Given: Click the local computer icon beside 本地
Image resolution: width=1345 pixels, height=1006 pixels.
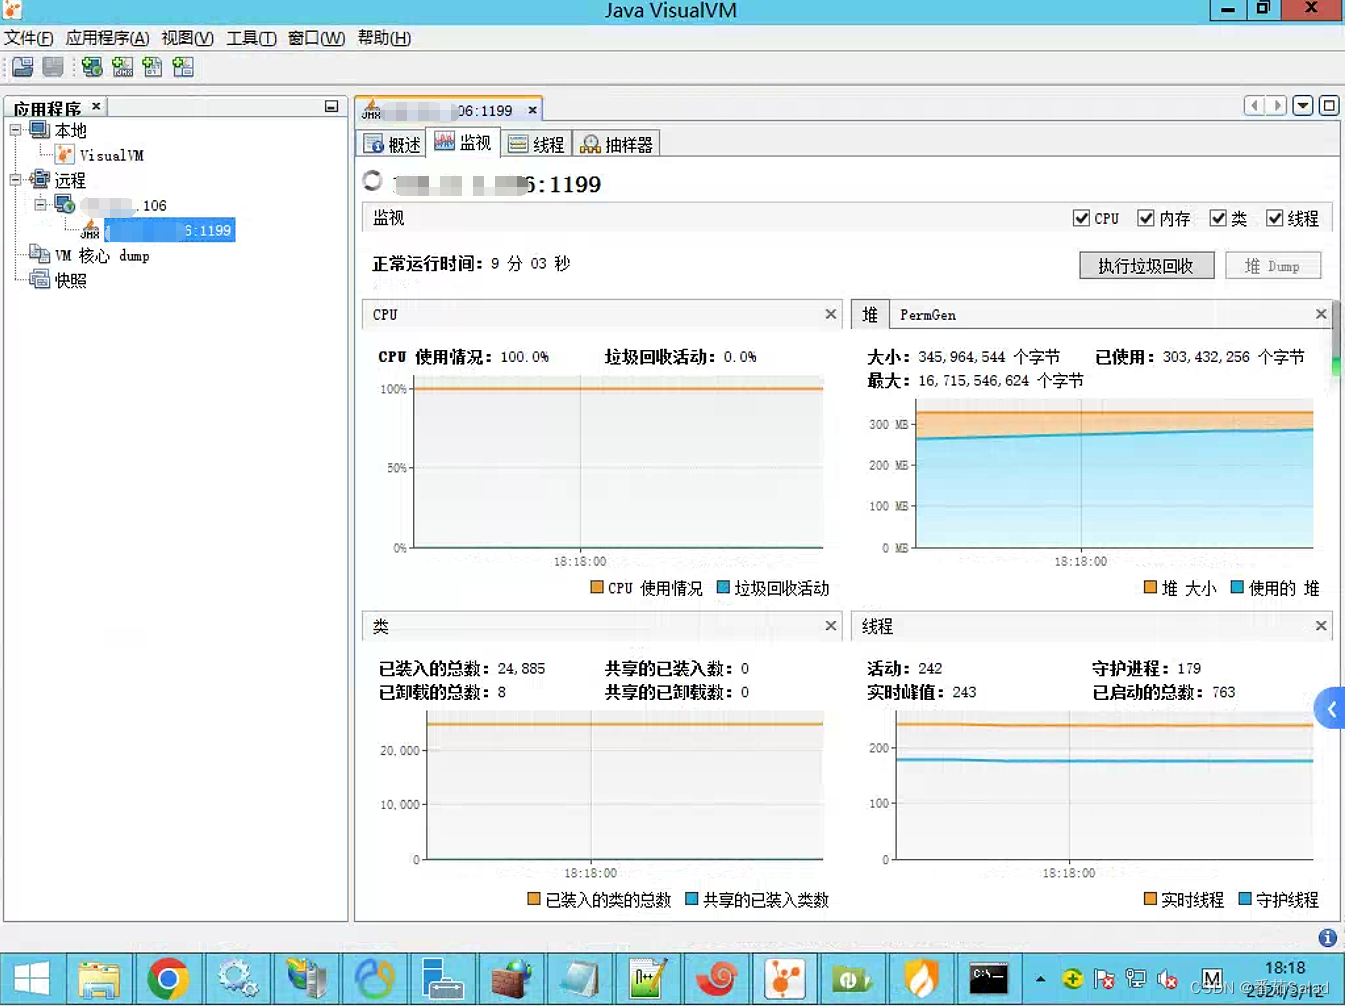Looking at the screenshot, I should pos(40,130).
